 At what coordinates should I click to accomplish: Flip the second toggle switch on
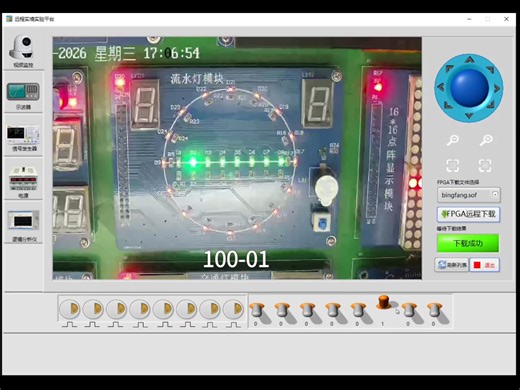[282, 310]
